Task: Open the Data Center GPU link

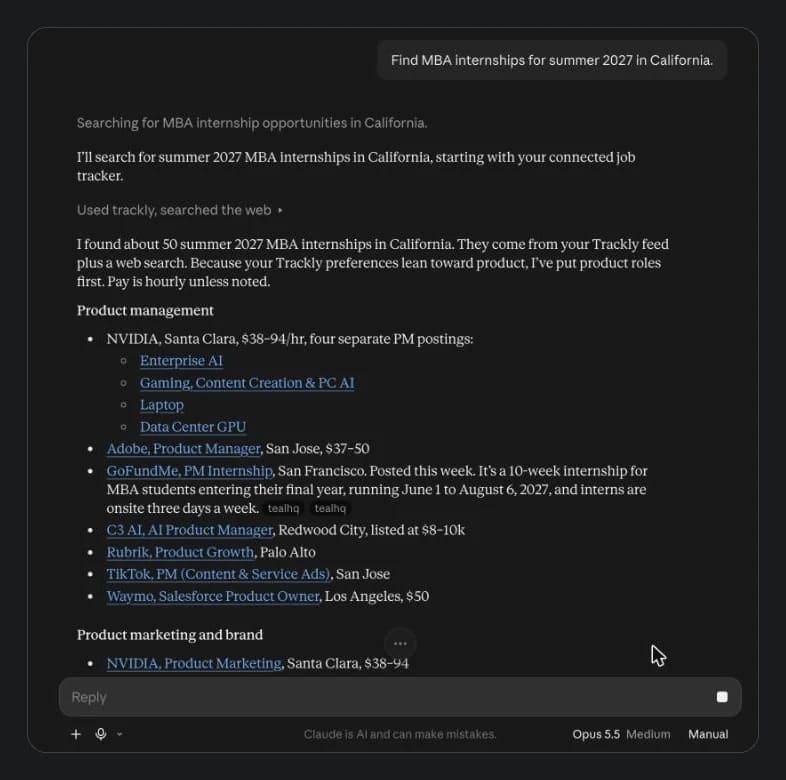Action: point(192,427)
